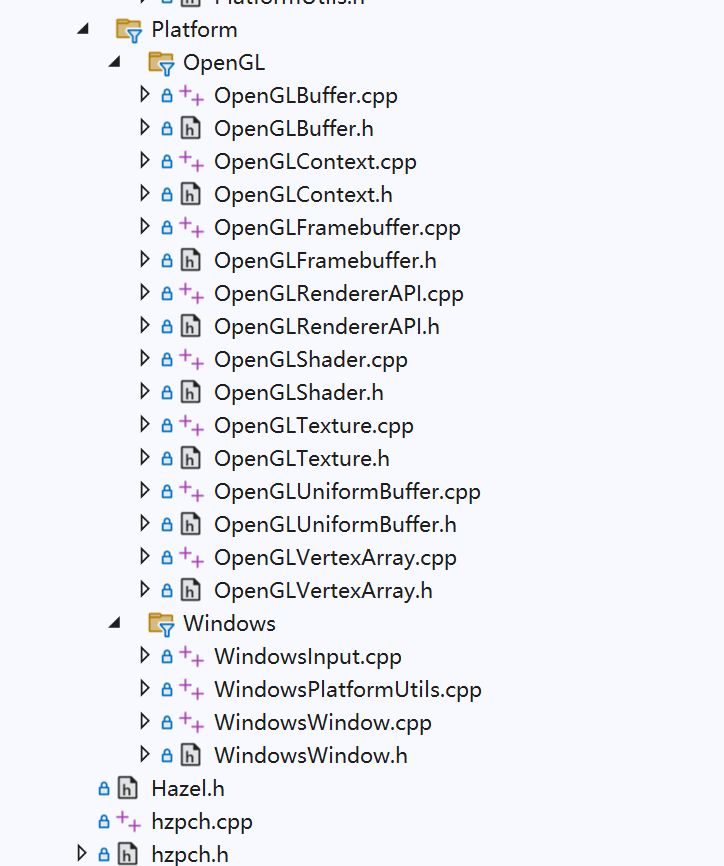
Task: Click the header icon of OpenGLUniformBuffer.h
Action: [x=191, y=524]
